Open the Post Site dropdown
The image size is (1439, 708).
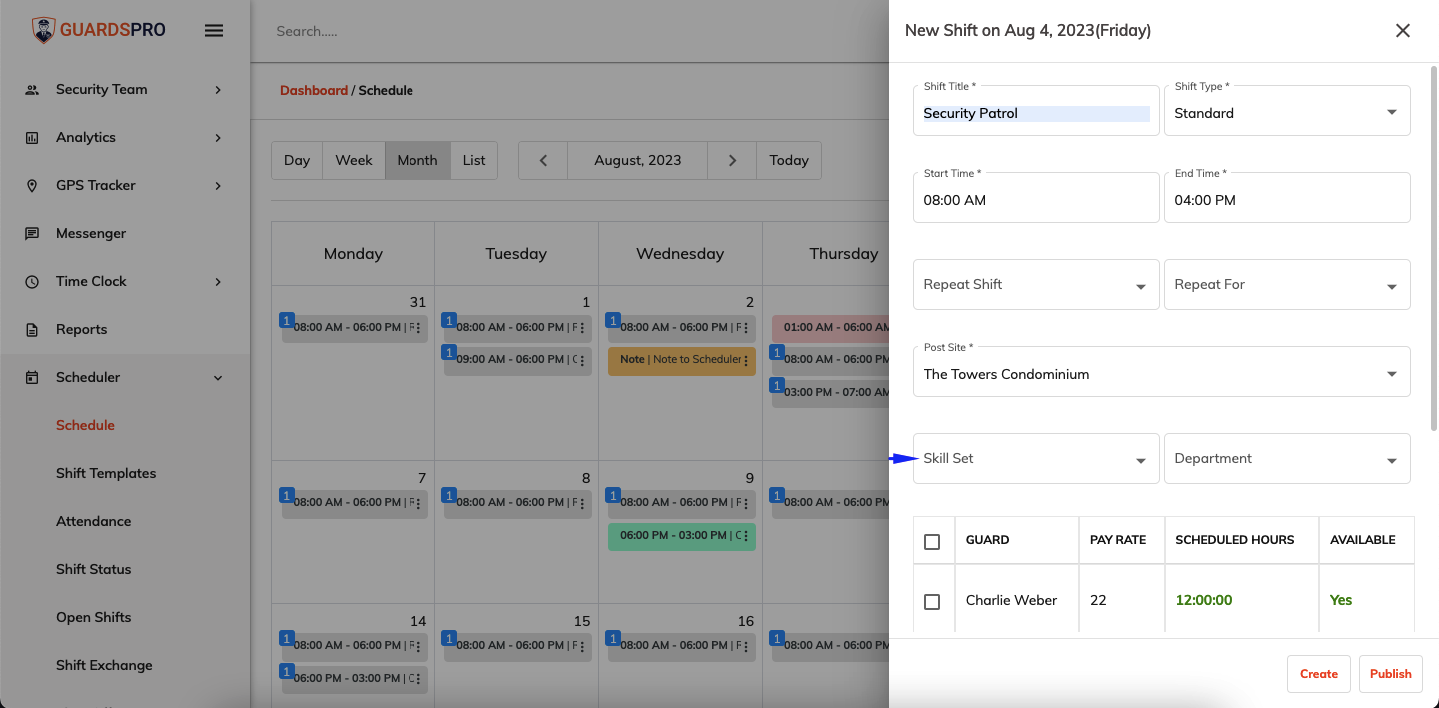click(x=1162, y=372)
